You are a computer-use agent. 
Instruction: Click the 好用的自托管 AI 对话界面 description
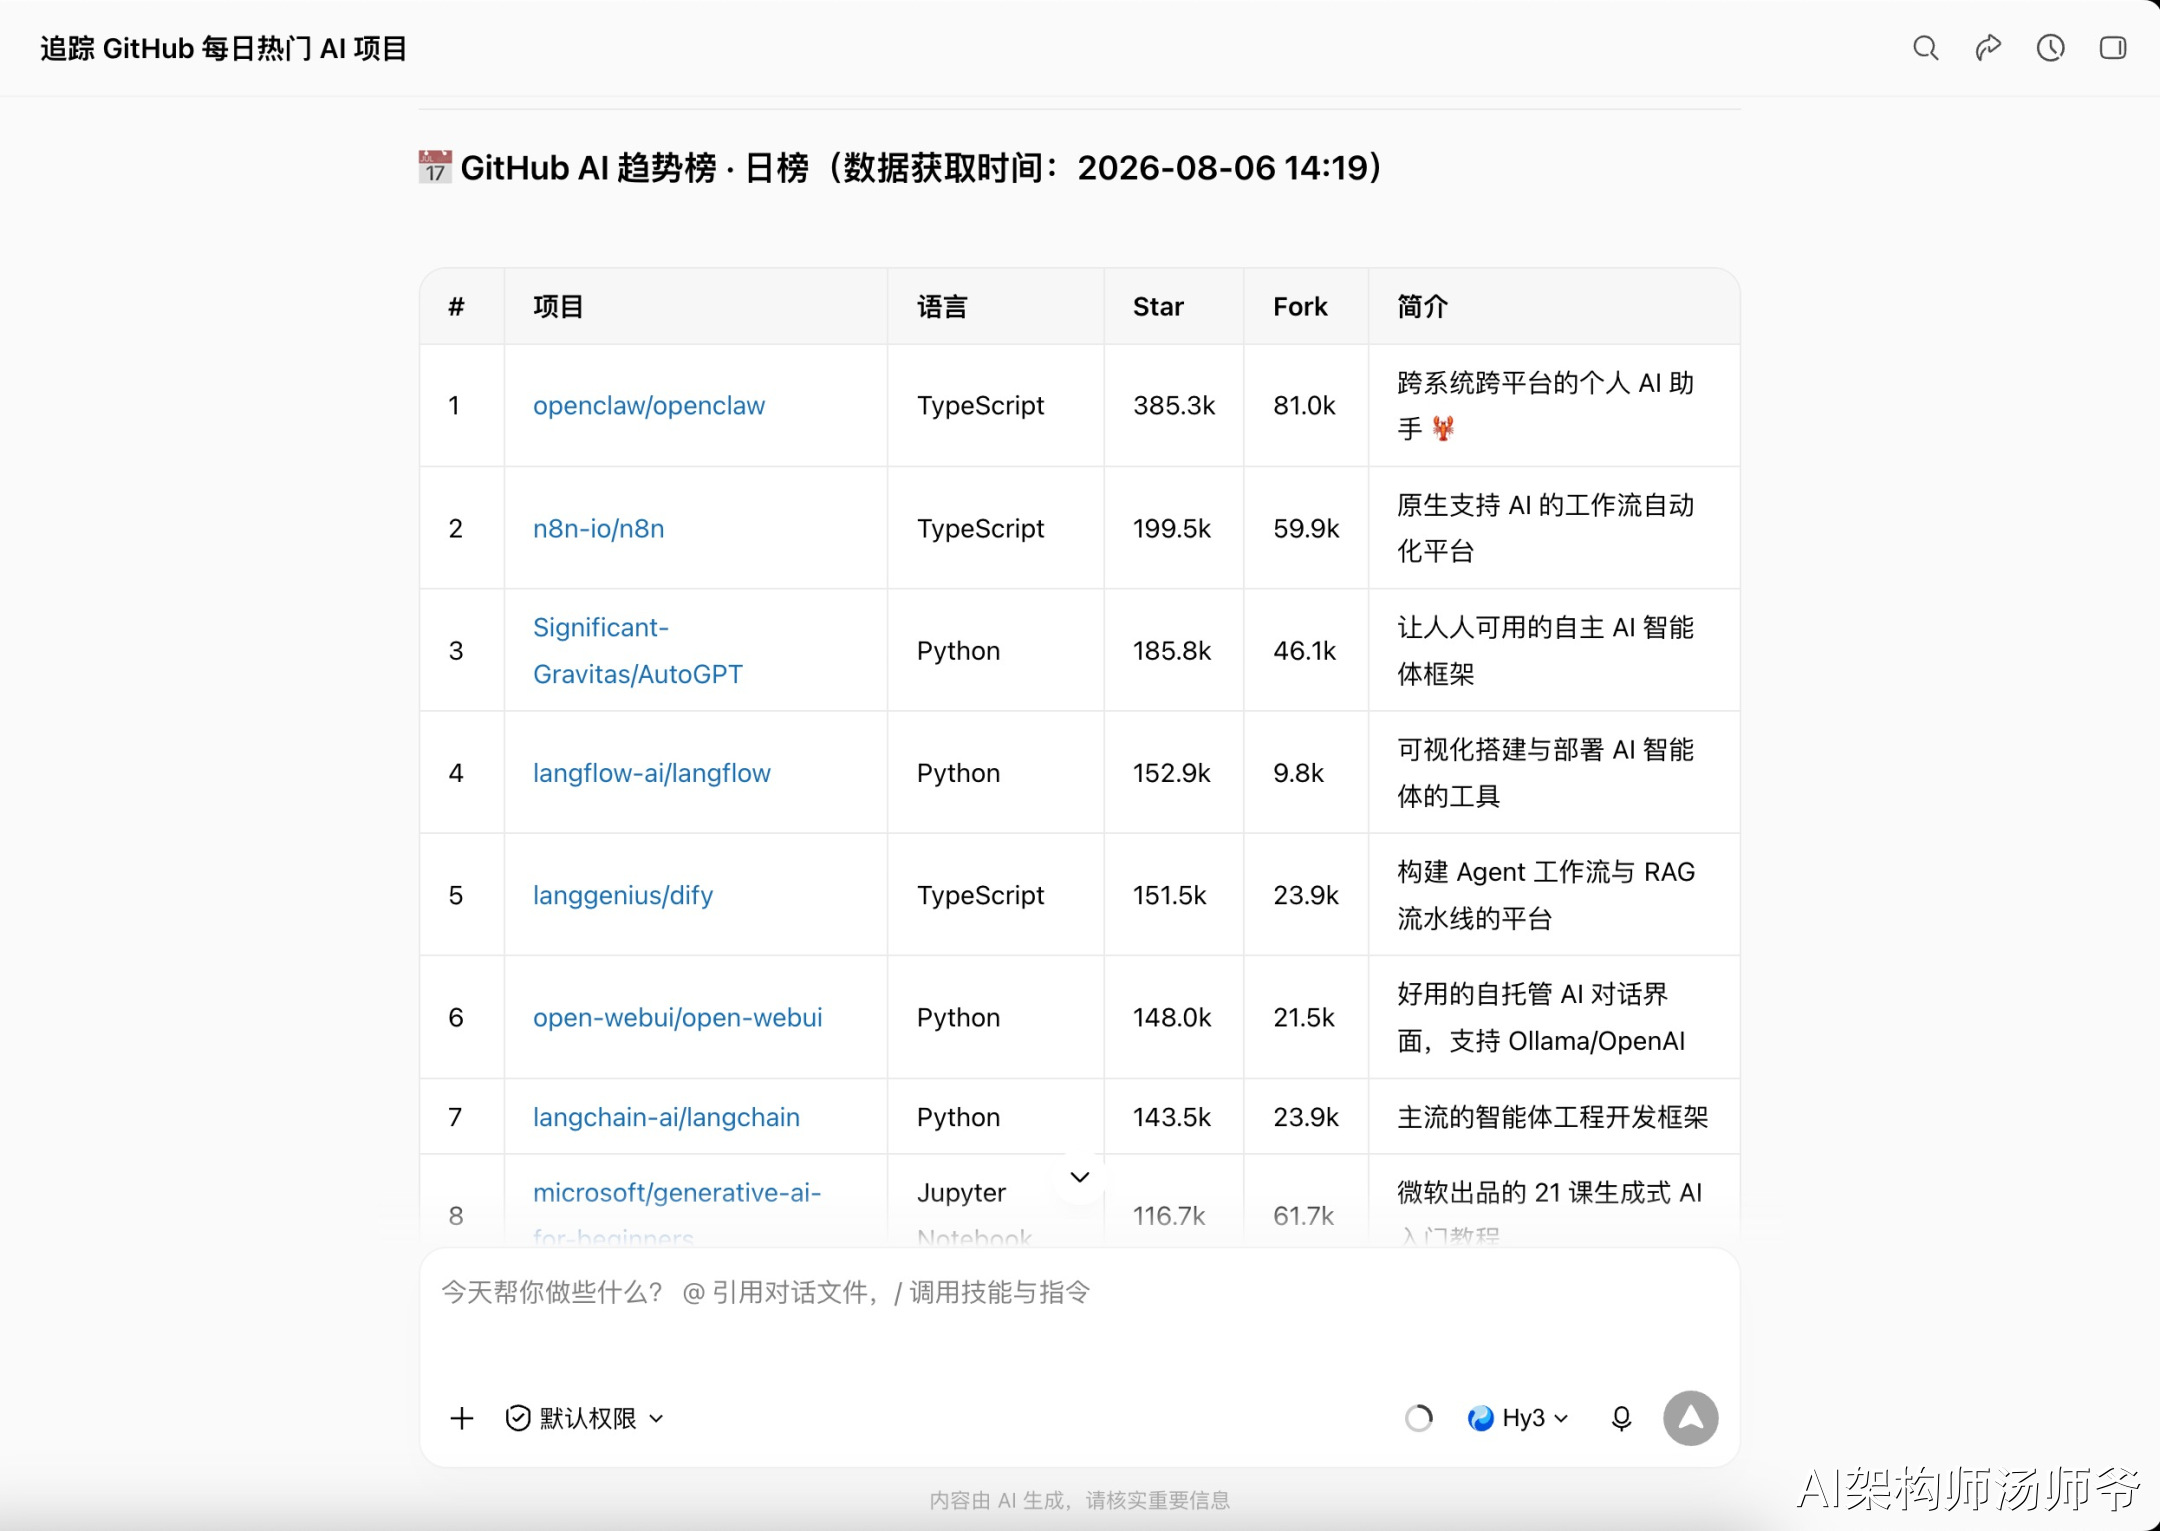1541,1017
